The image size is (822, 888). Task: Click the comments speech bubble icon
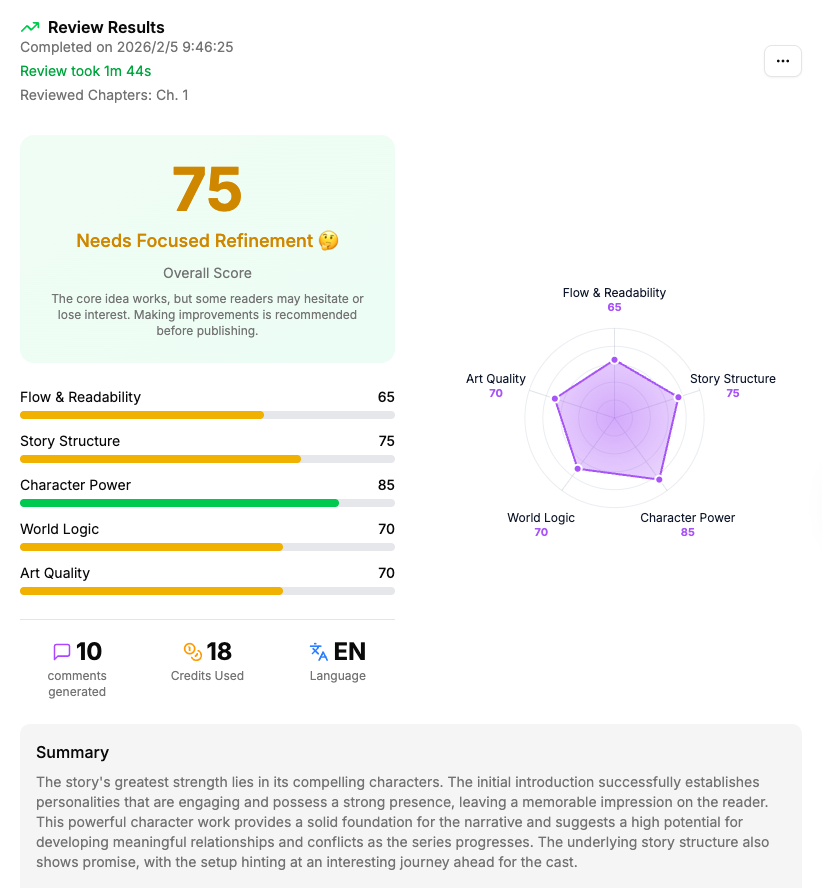pos(62,652)
